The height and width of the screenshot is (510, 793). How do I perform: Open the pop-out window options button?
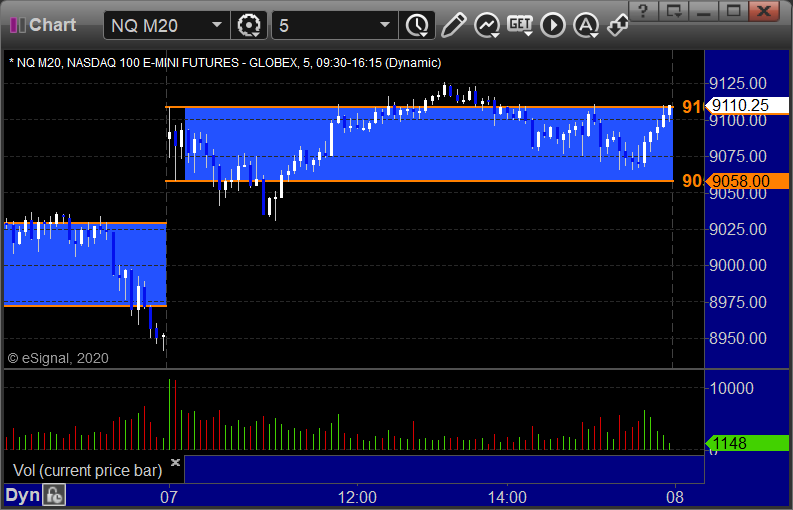pyautogui.click(x=674, y=10)
